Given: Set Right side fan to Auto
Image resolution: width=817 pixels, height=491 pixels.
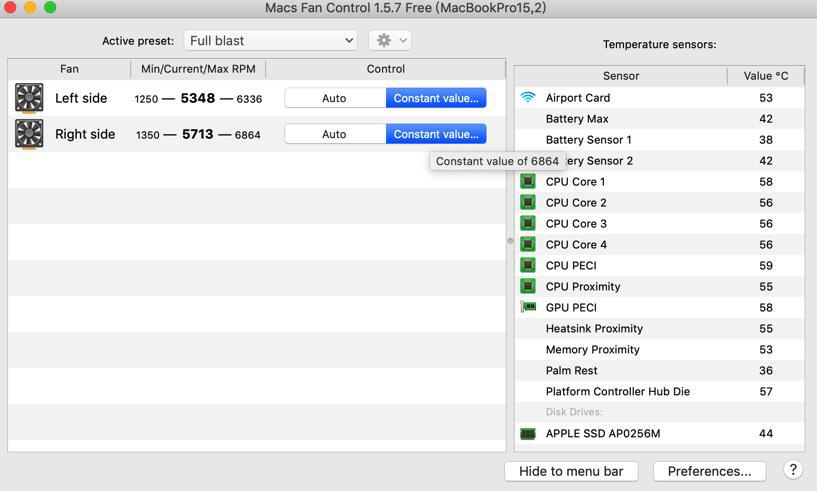Looking at the screenshot, I should click(x=335, y=134).
